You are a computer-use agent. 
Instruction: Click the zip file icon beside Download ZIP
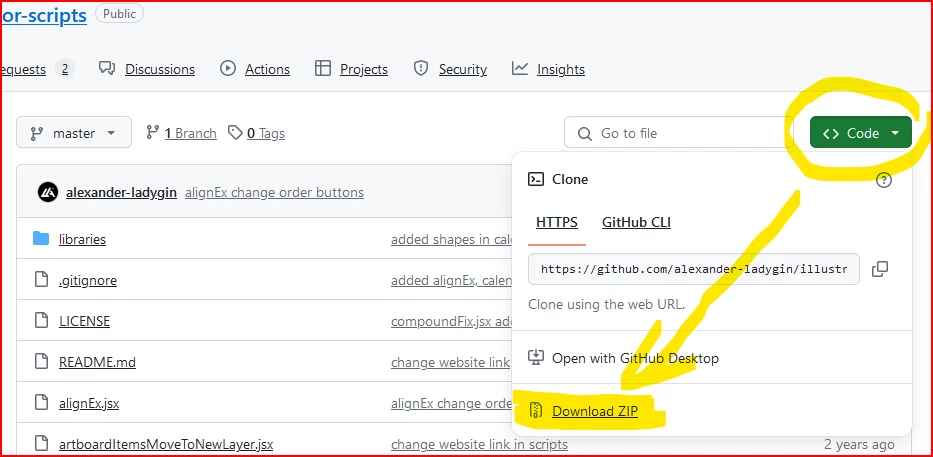(x=536, y=411)
